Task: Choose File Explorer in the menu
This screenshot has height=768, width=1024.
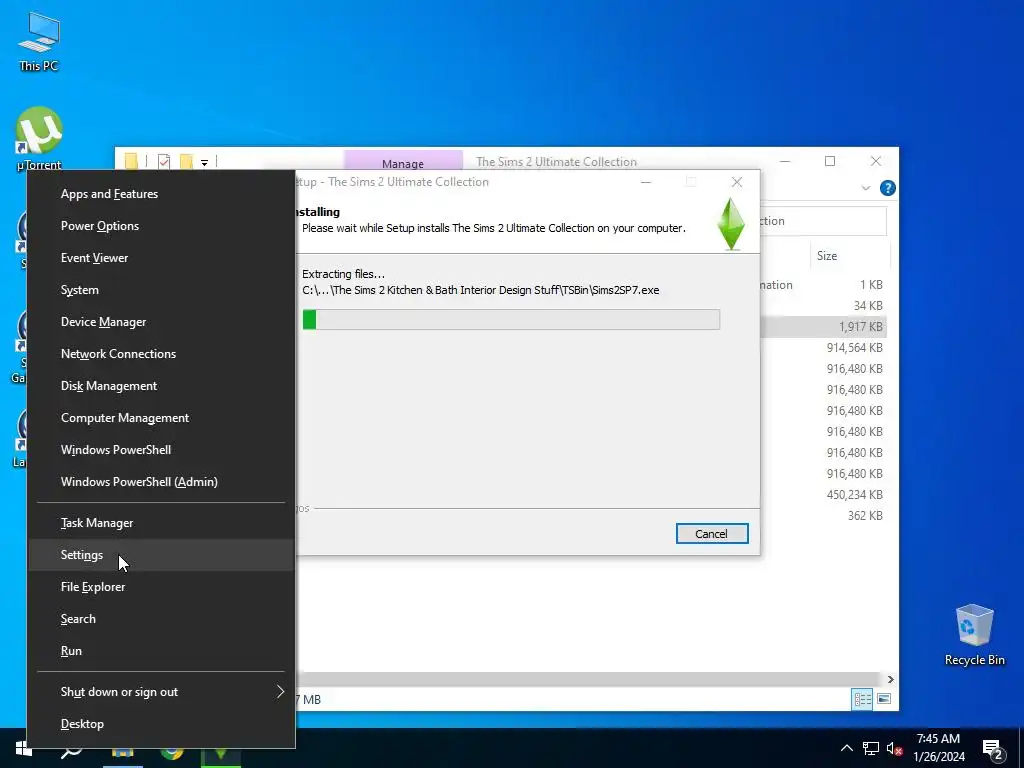Action: click(x=161, y=587)
